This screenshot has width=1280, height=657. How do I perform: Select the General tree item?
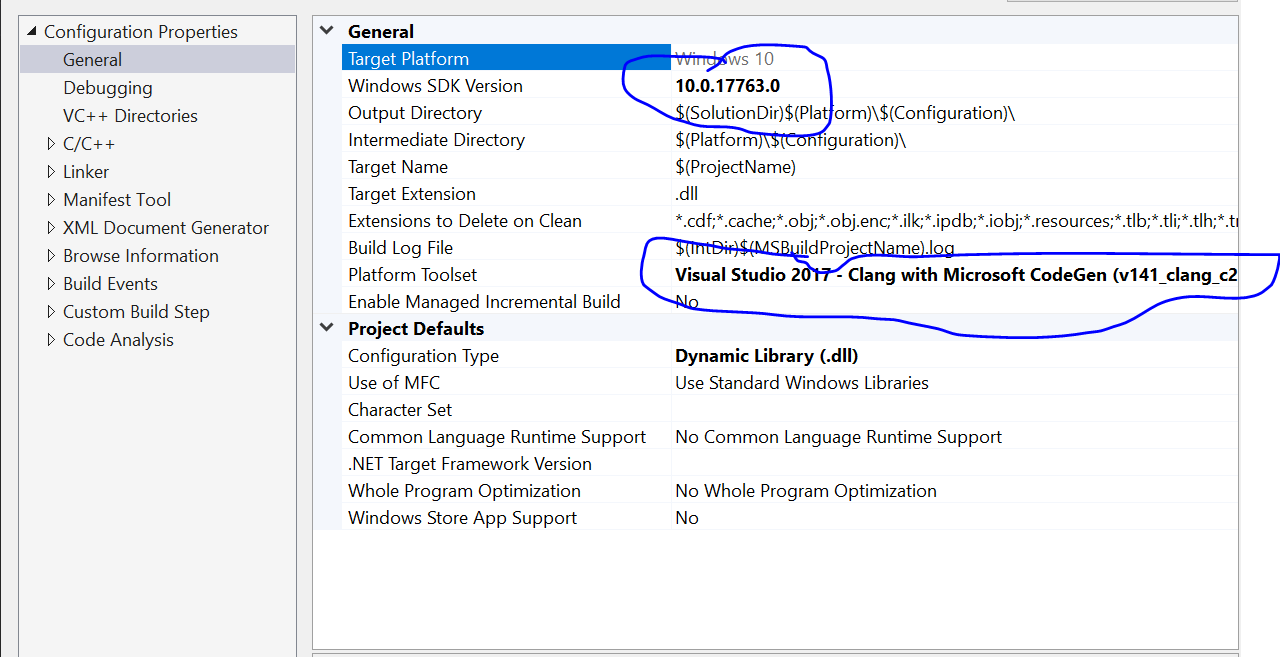tap(92, 60)
